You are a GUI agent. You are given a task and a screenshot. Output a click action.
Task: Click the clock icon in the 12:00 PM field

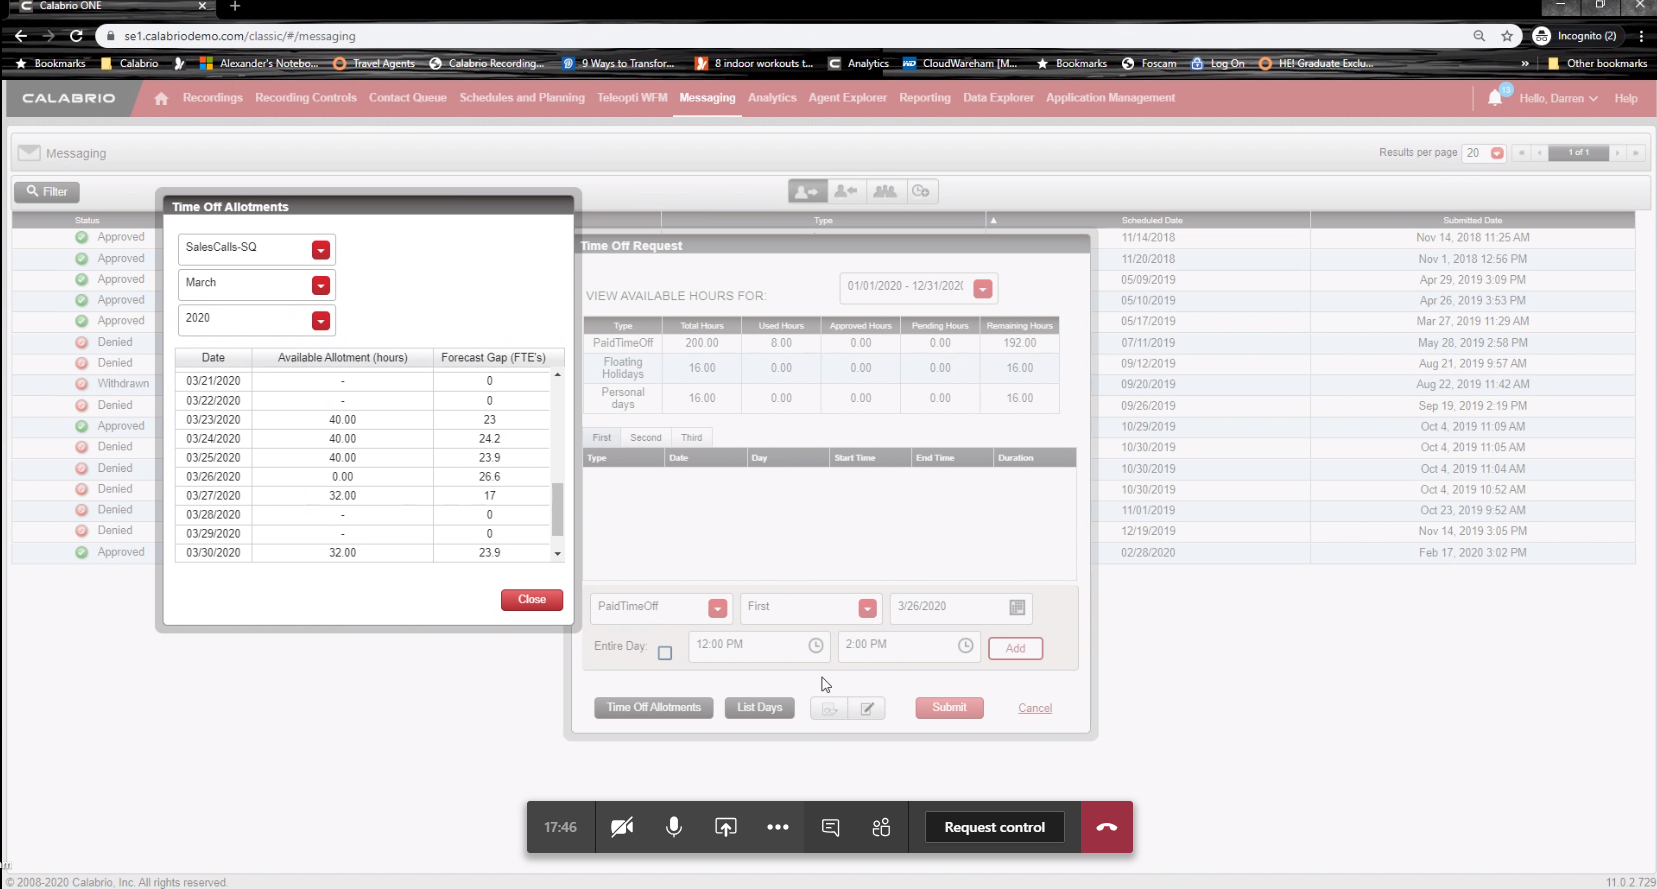tap(816, 646)
